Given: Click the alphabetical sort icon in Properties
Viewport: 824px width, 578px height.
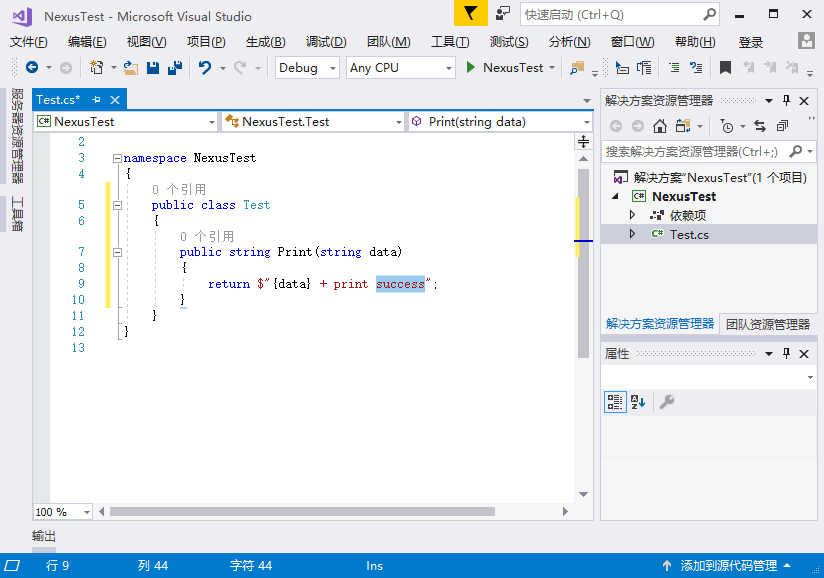Looking at the screenshot, I should (x=638, y=402).
